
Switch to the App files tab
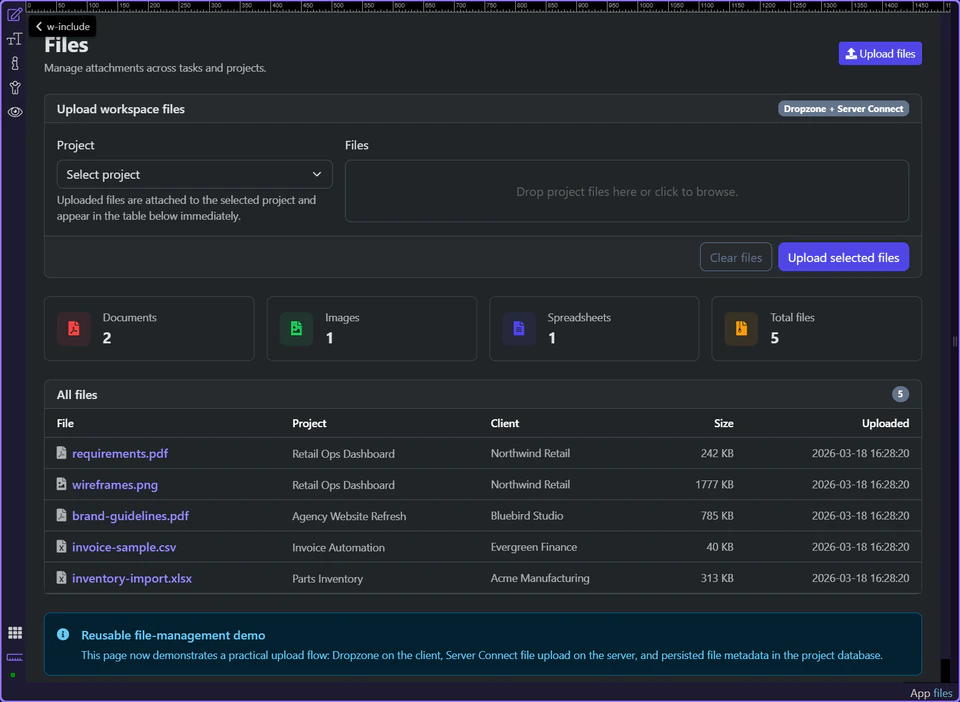pos(931,693)
